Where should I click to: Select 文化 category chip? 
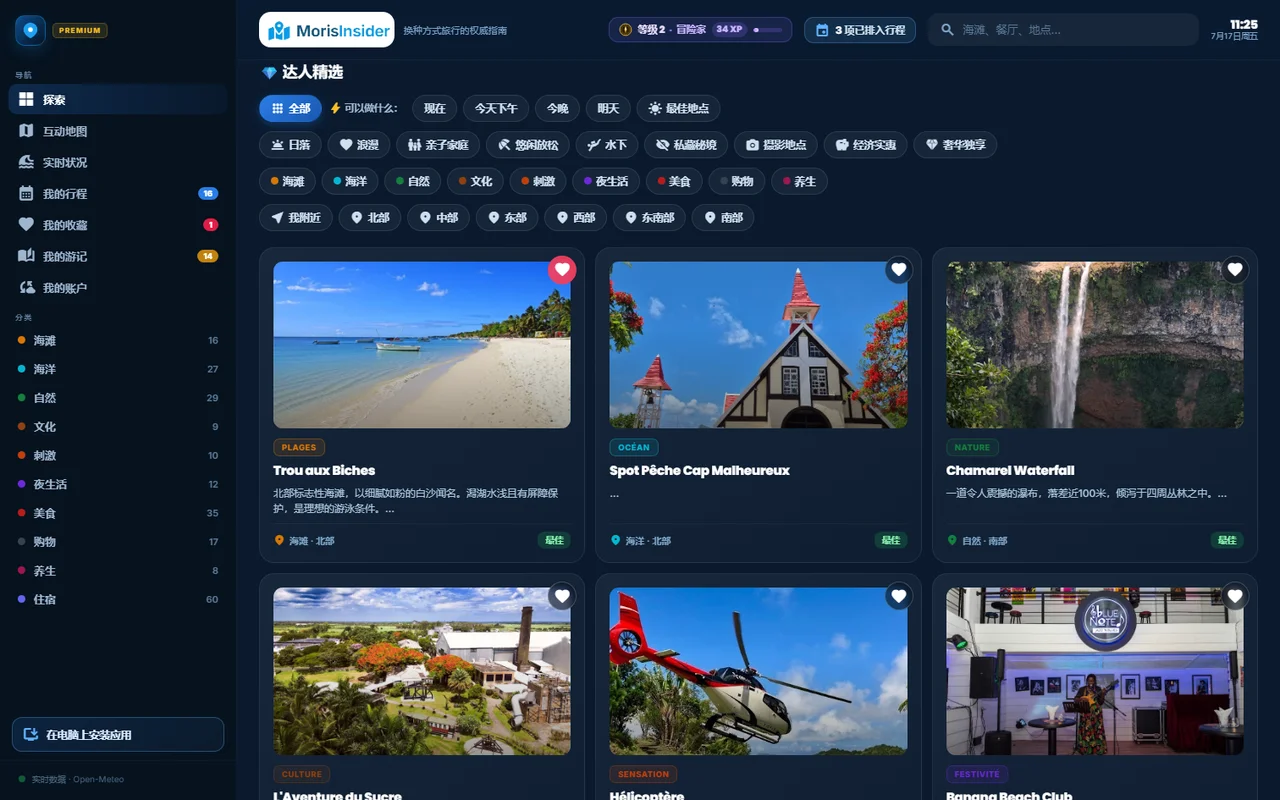point(475,181)
